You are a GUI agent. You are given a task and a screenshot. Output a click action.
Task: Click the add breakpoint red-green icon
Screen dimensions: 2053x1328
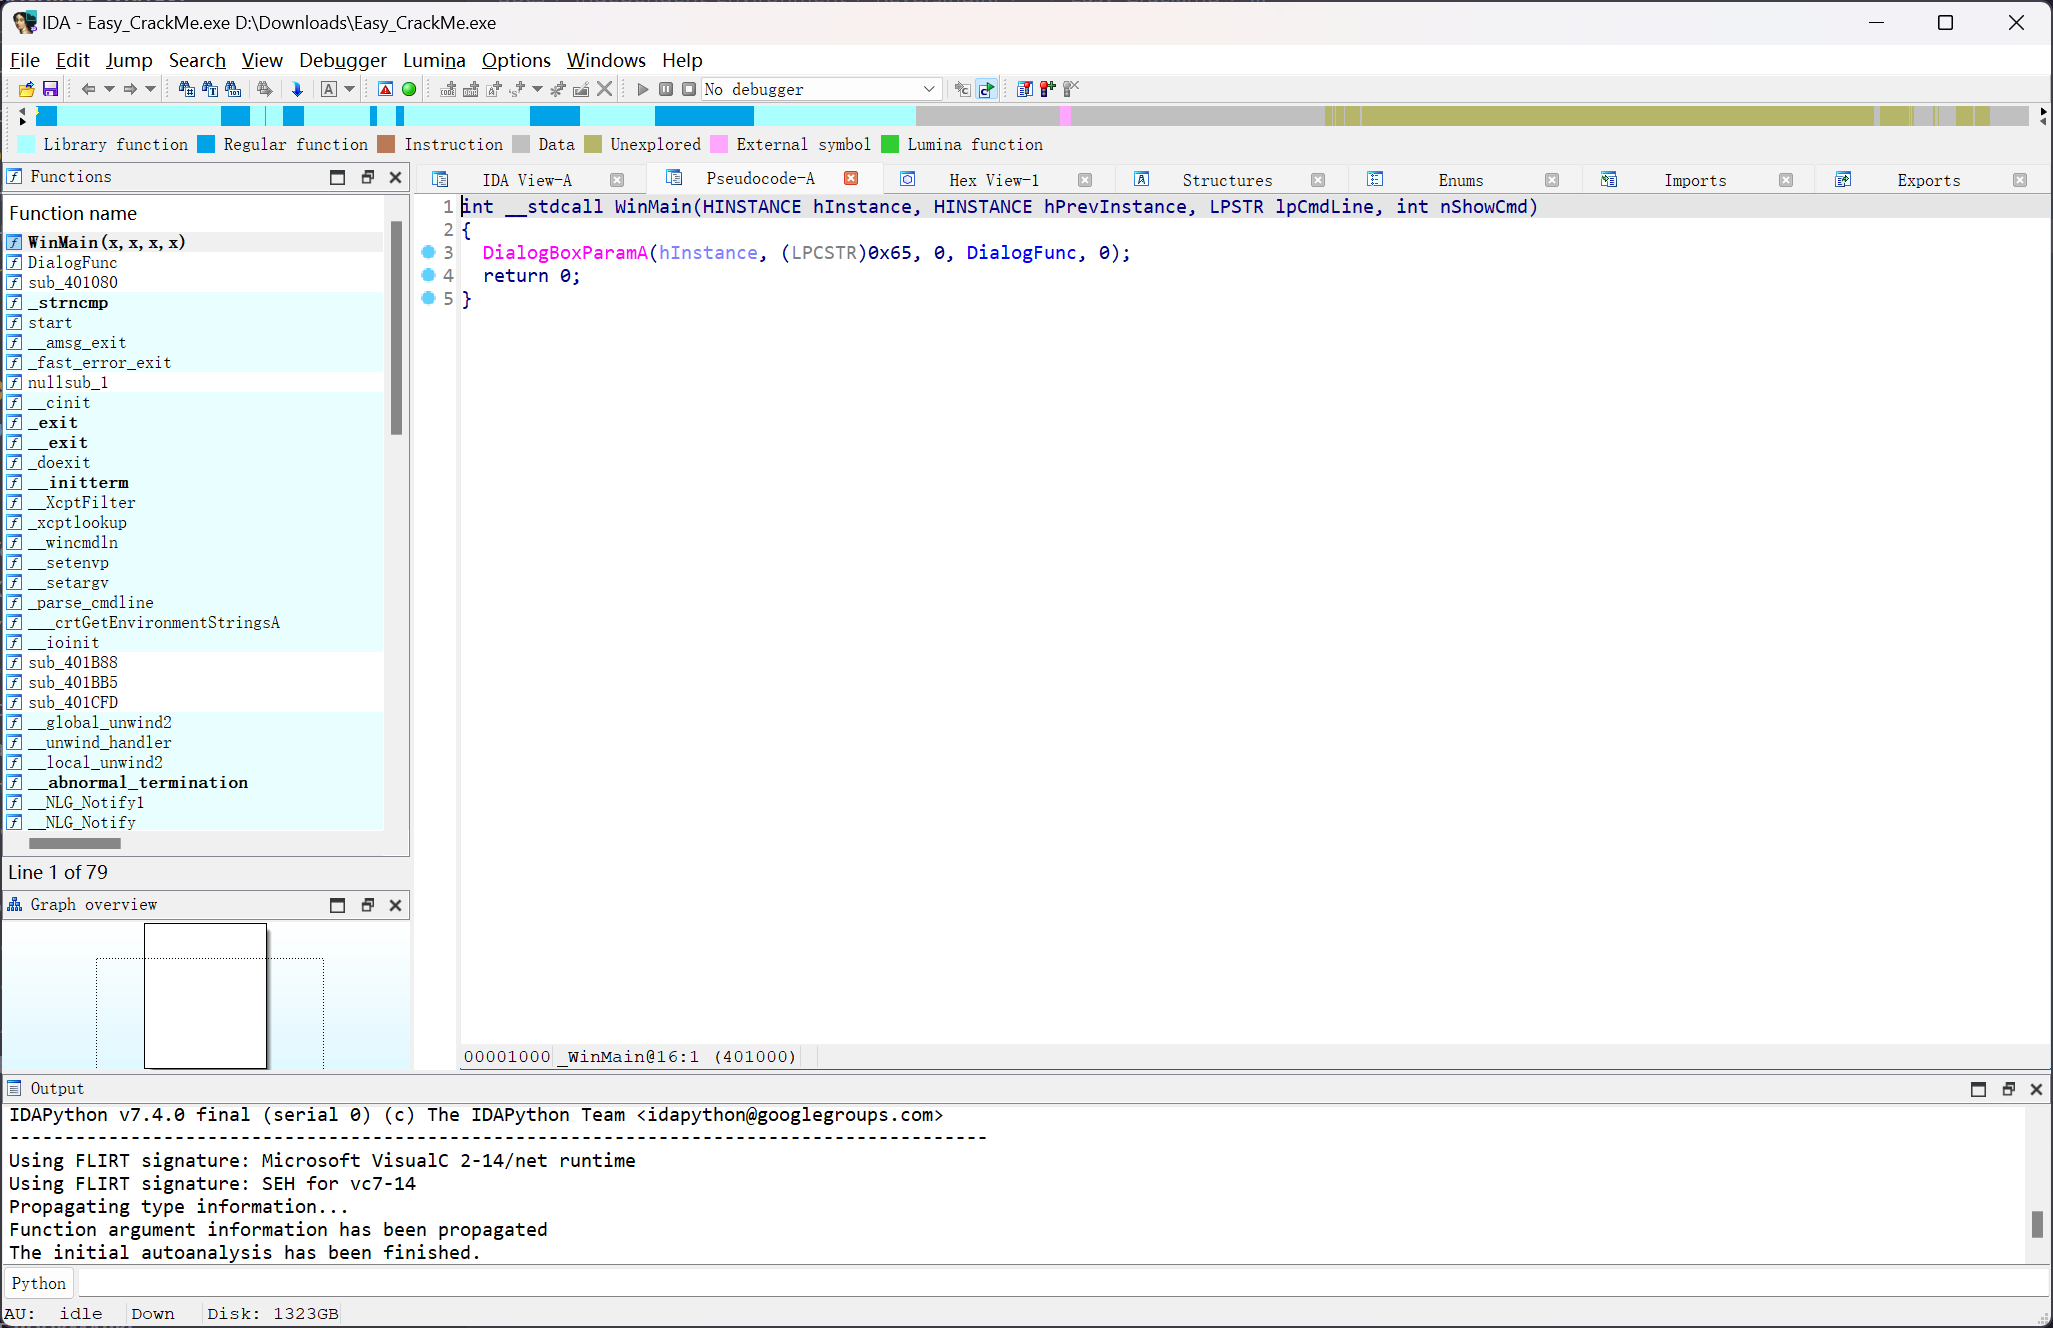[1047, 89]
